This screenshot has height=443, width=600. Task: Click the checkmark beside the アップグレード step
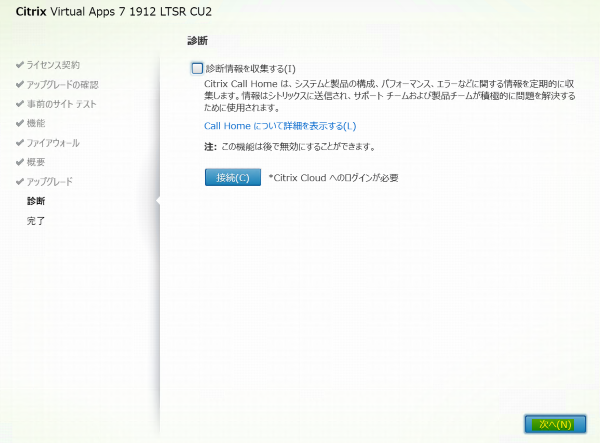tap(20, 181)
